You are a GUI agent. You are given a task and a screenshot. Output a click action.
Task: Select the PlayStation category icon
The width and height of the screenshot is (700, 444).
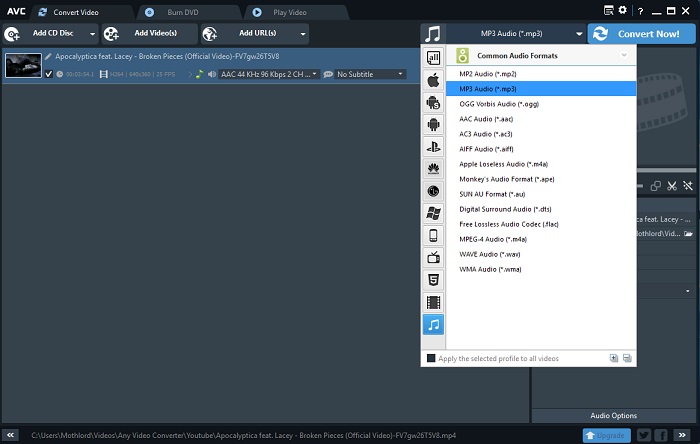click(x=433, y=147)
